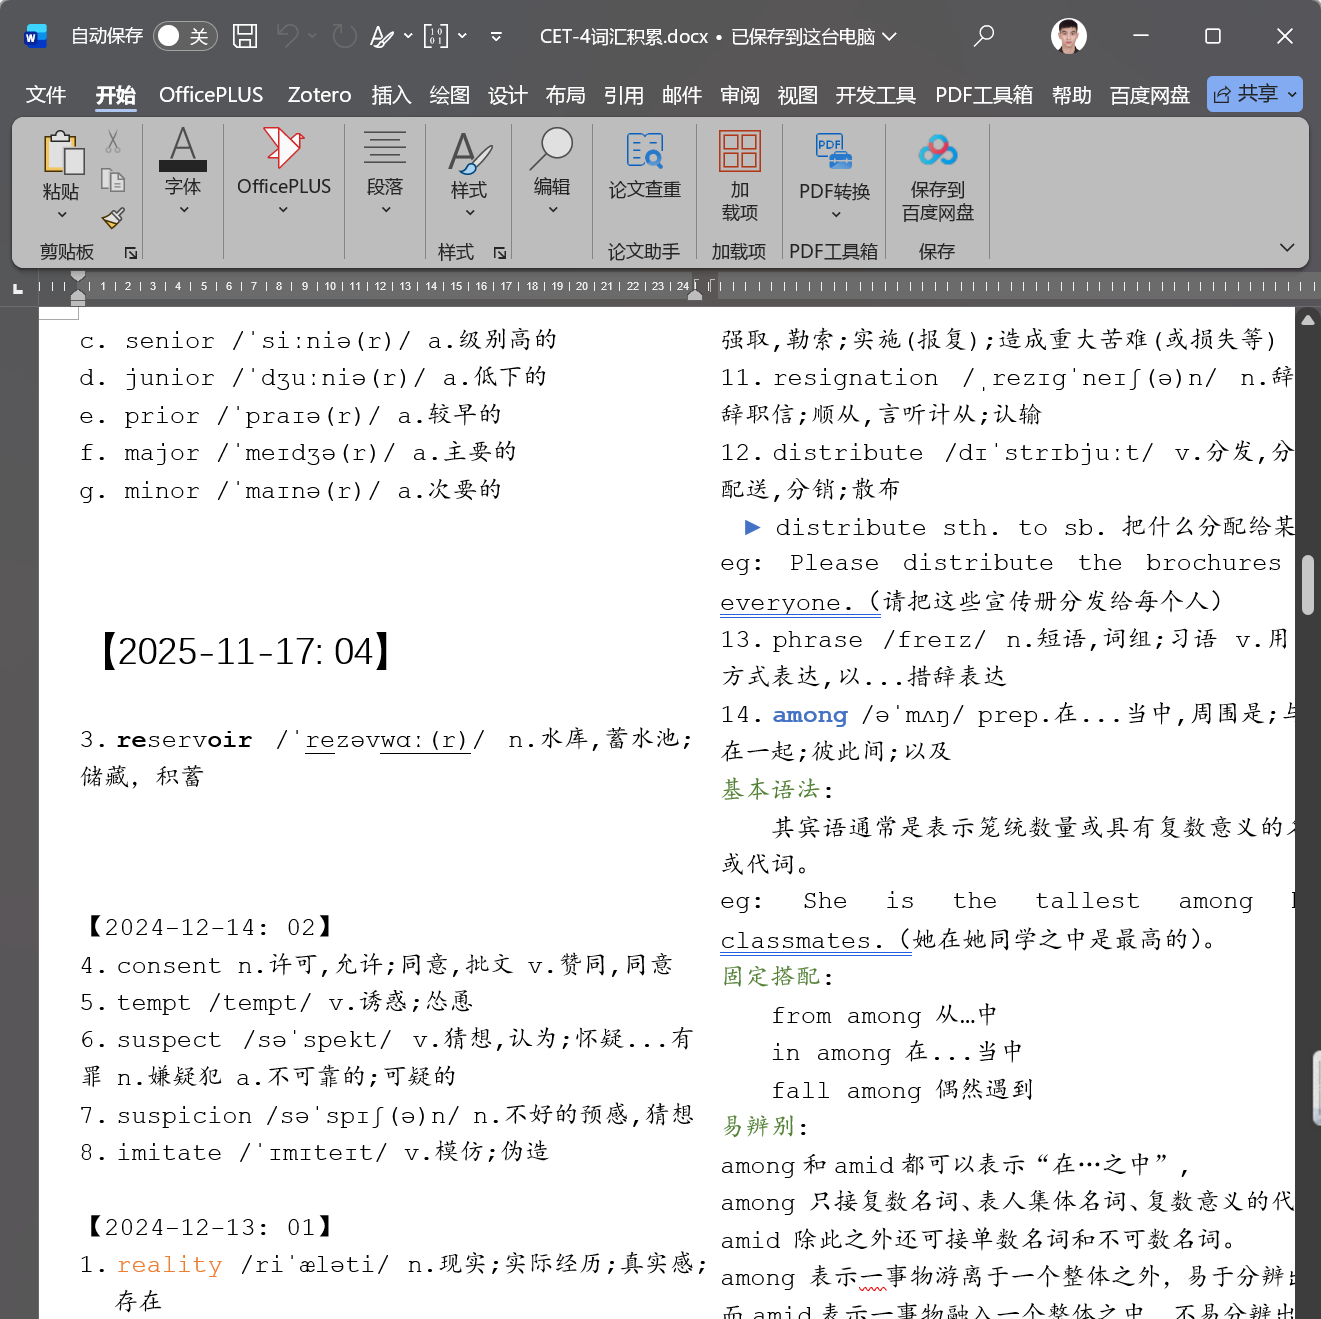Open Customize Quick Access Toolbar menu
The height and width of the screenshot is (1319, 1321).
pyautogui.click(x=496, y=36)
